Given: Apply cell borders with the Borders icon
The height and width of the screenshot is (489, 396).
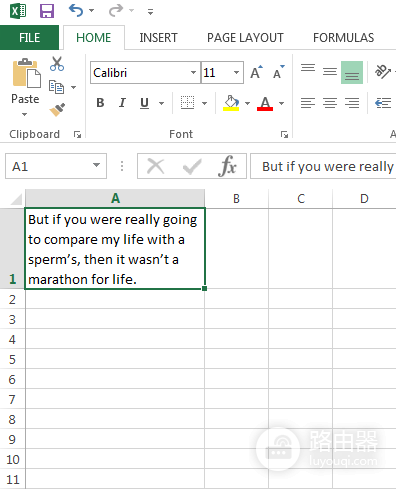Looking at the screenshot, I should click(187, 103).
